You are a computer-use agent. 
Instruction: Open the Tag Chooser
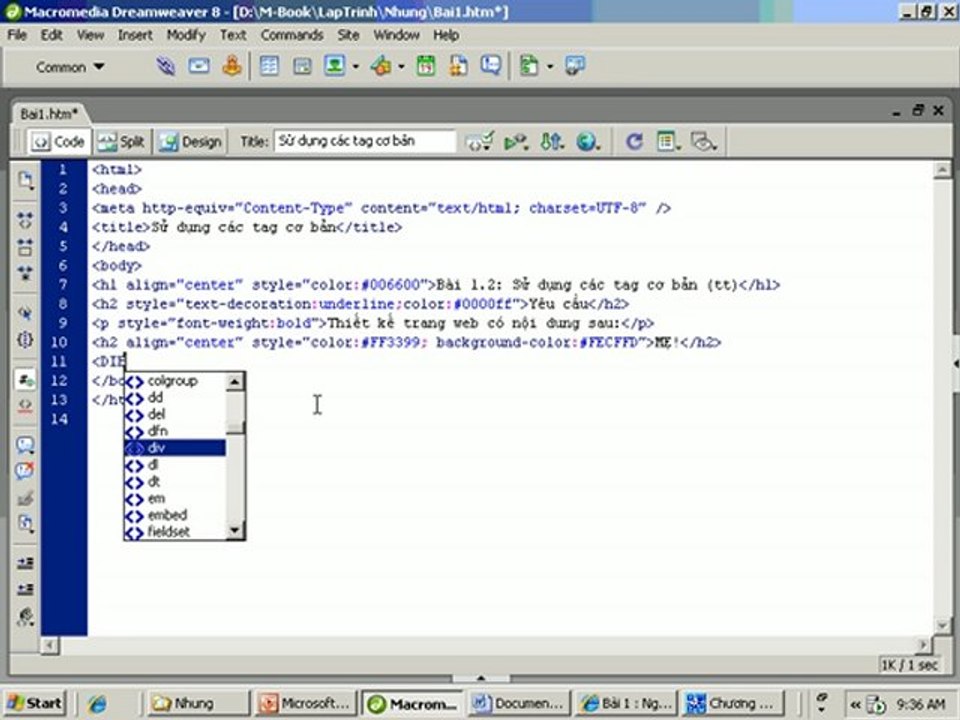tap(575, 66)
